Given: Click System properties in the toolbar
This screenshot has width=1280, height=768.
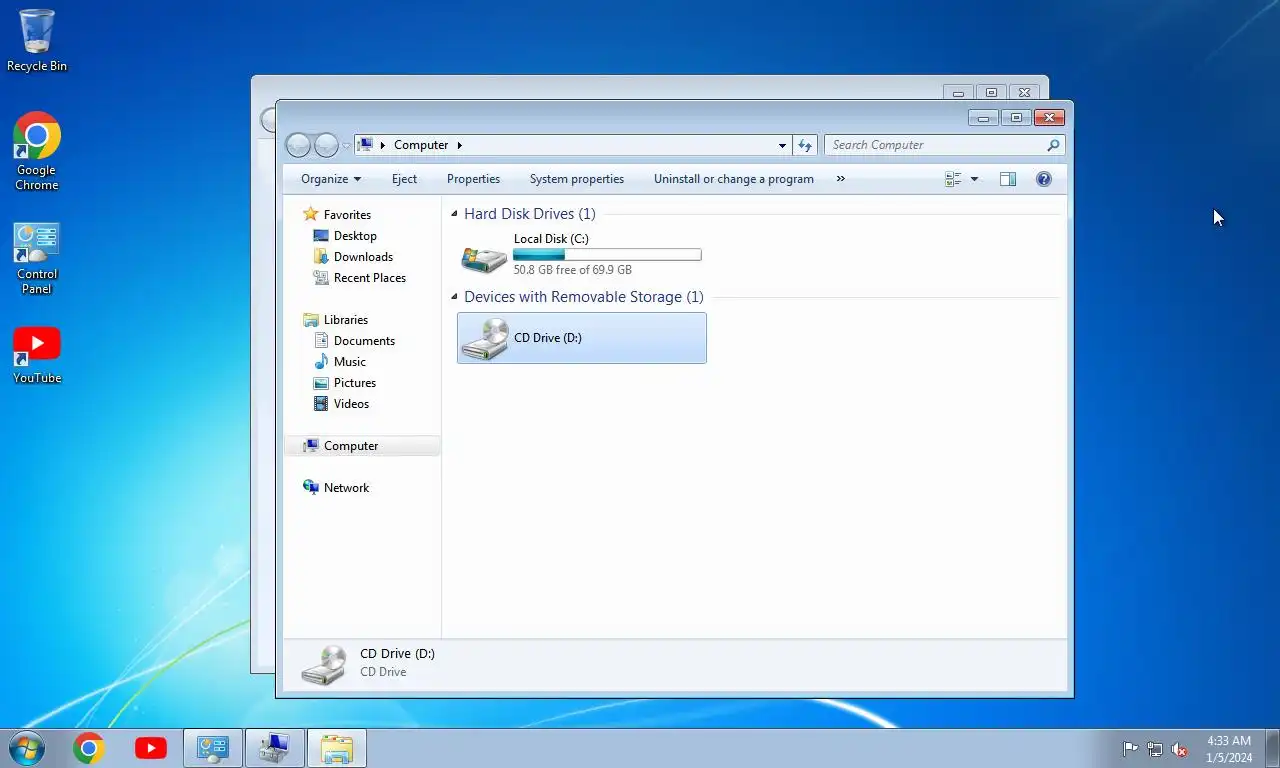Looking at the screenshot, I should pos(577,179).
